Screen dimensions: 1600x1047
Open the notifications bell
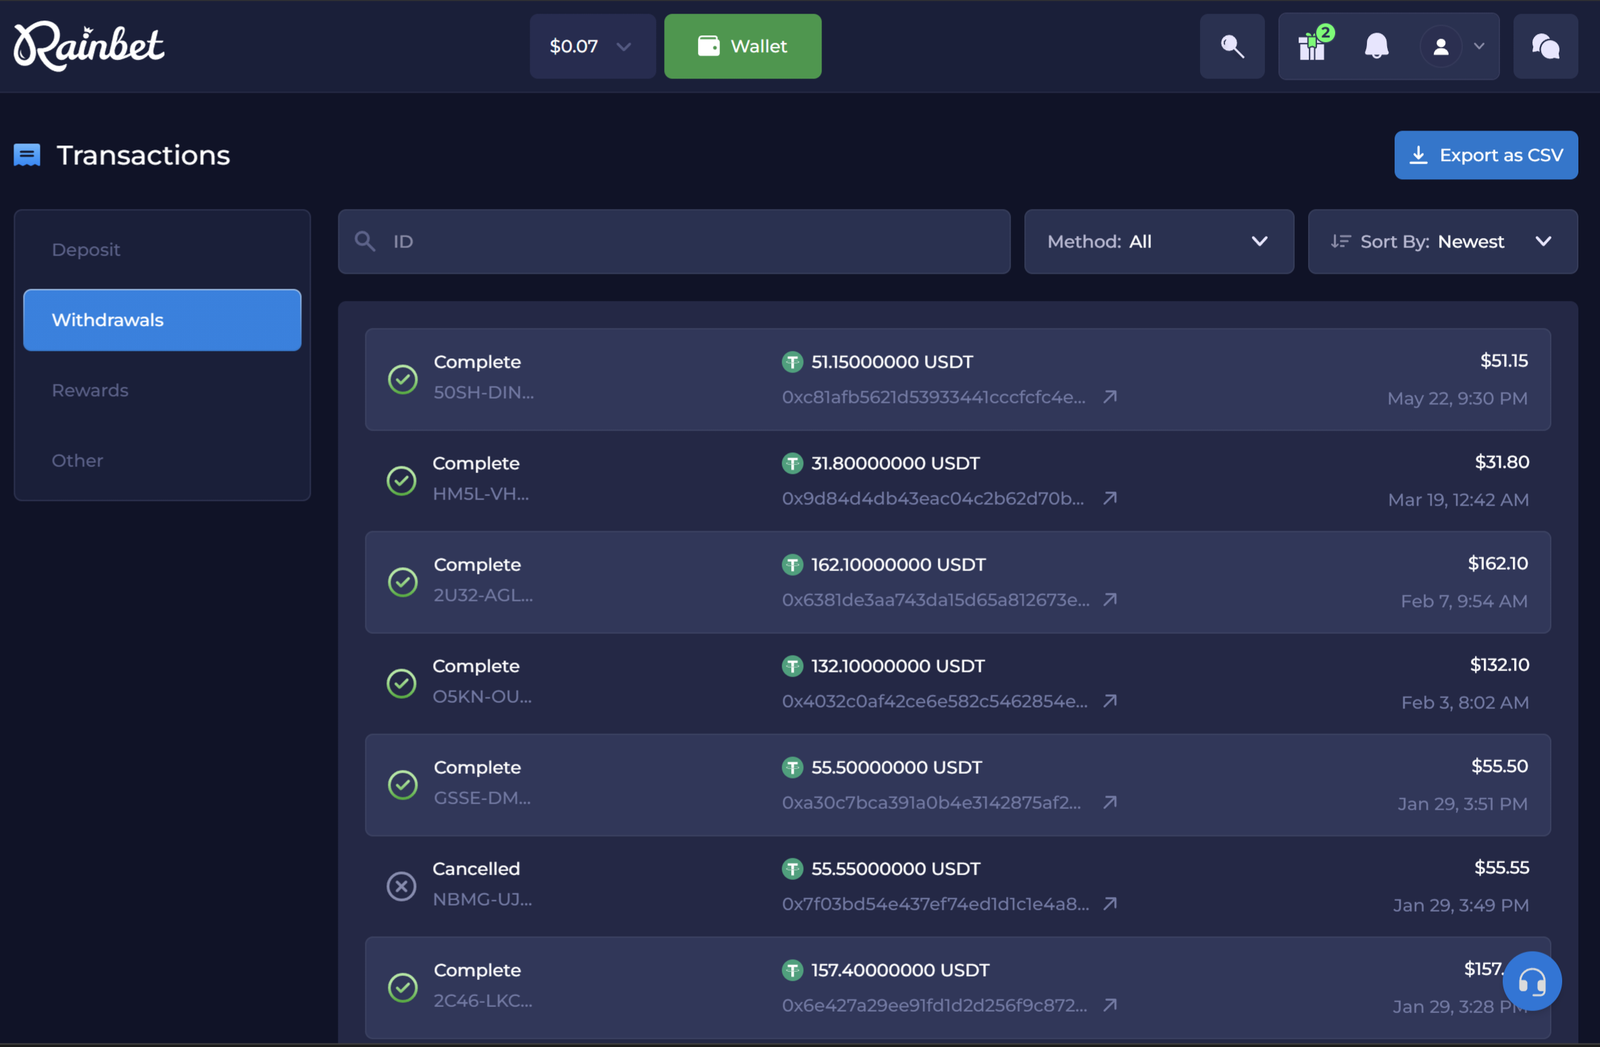(1377, 46)
